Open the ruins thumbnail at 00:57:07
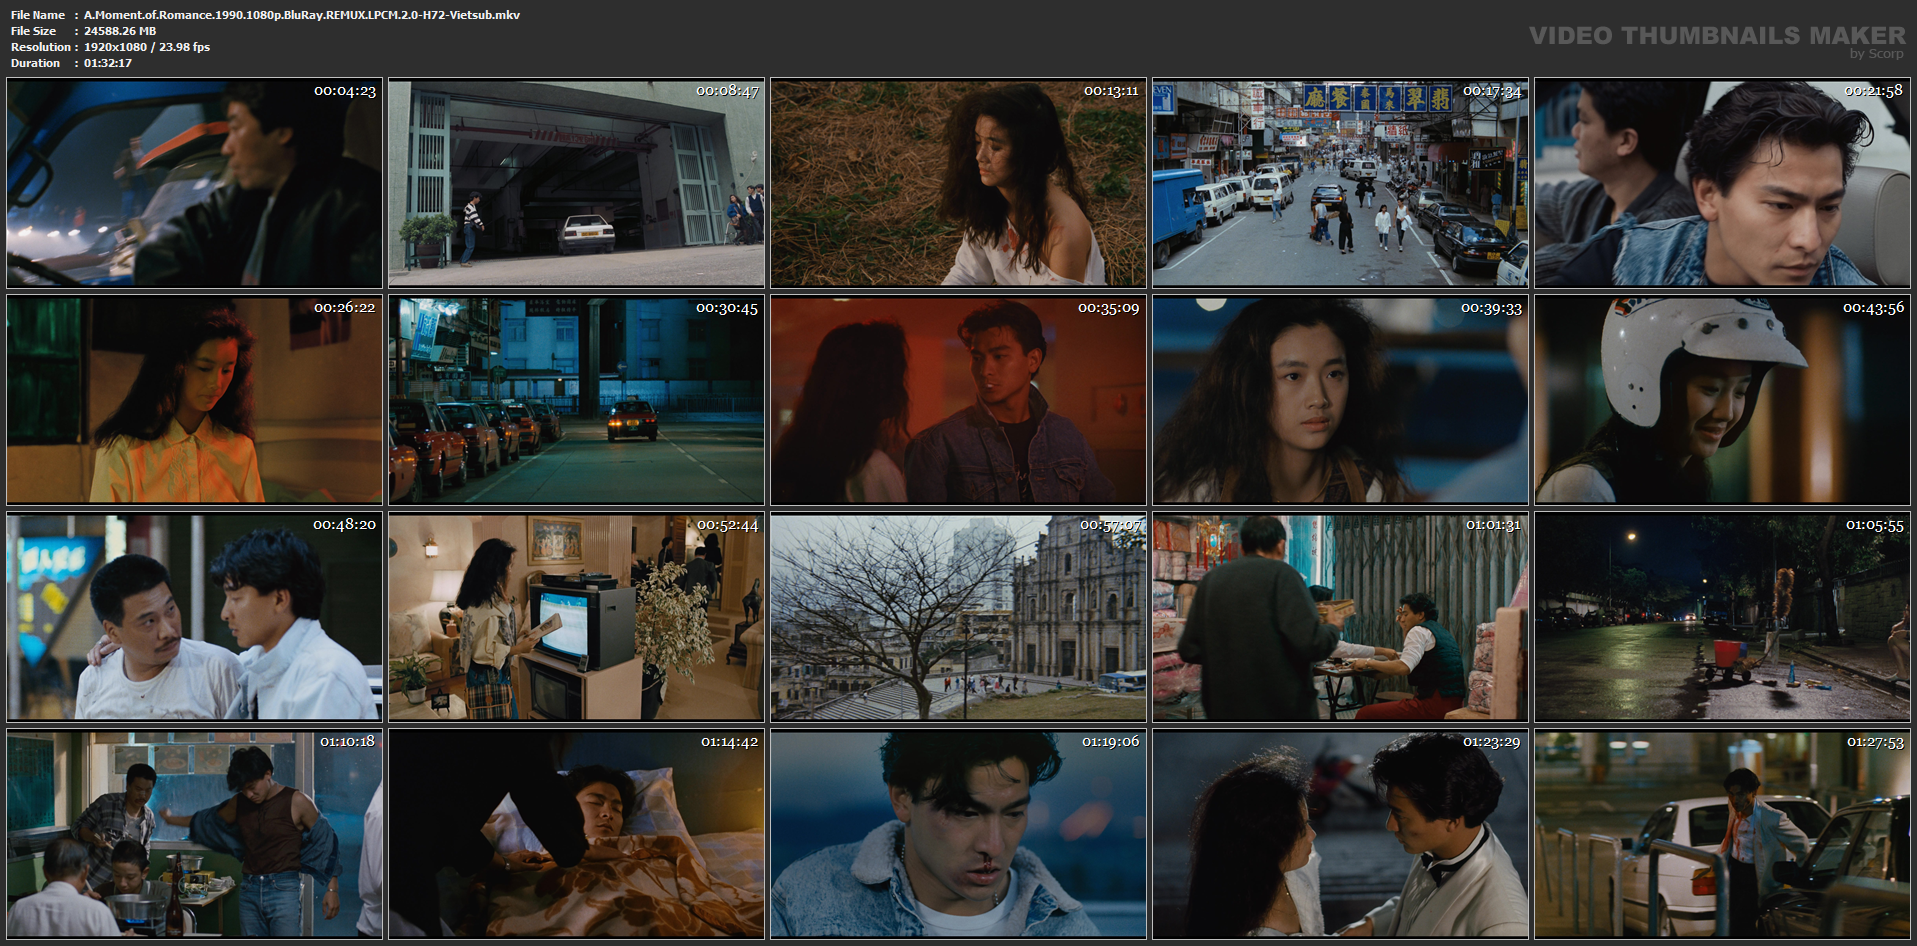The width and height of the screenshot is (1917, 946). tap(958, 617)
